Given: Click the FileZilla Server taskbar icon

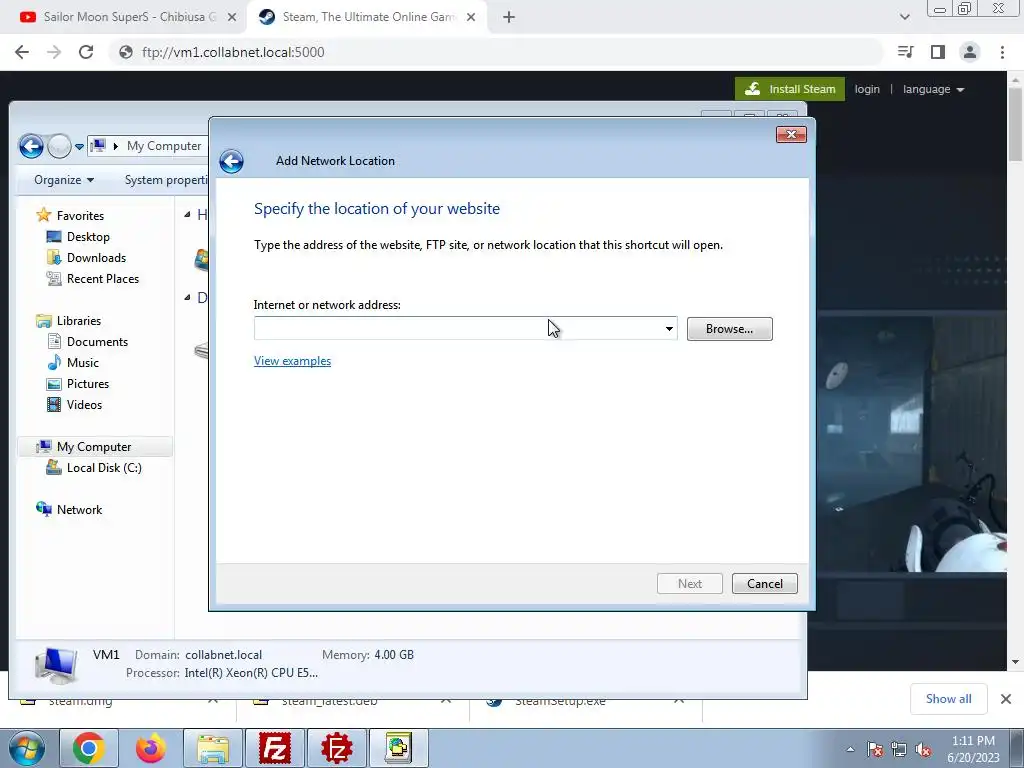Looking at the screenshot, I should (x=337, y=748).
